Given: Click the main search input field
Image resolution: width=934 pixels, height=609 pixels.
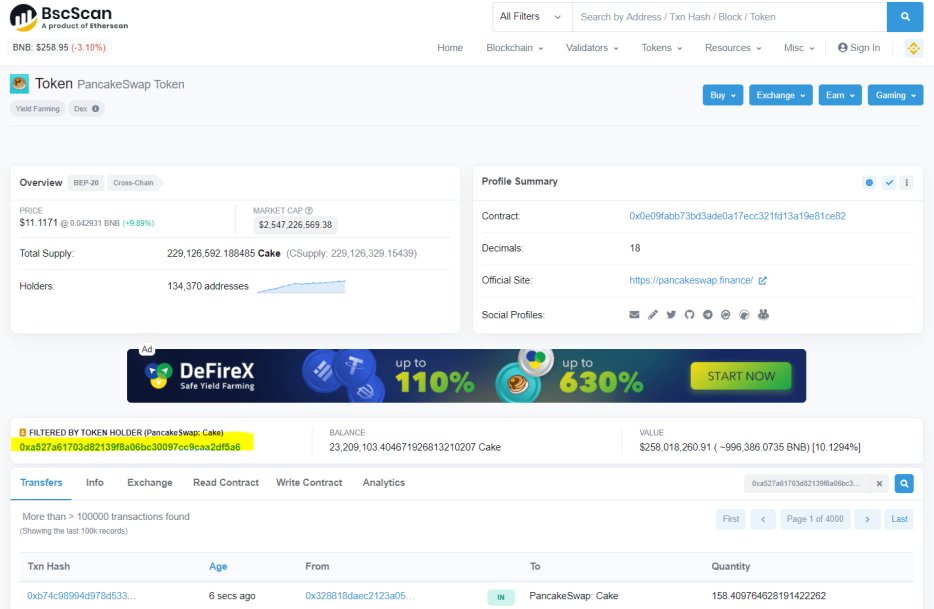Looking at the screenshot, I should [x=729, y=17].
